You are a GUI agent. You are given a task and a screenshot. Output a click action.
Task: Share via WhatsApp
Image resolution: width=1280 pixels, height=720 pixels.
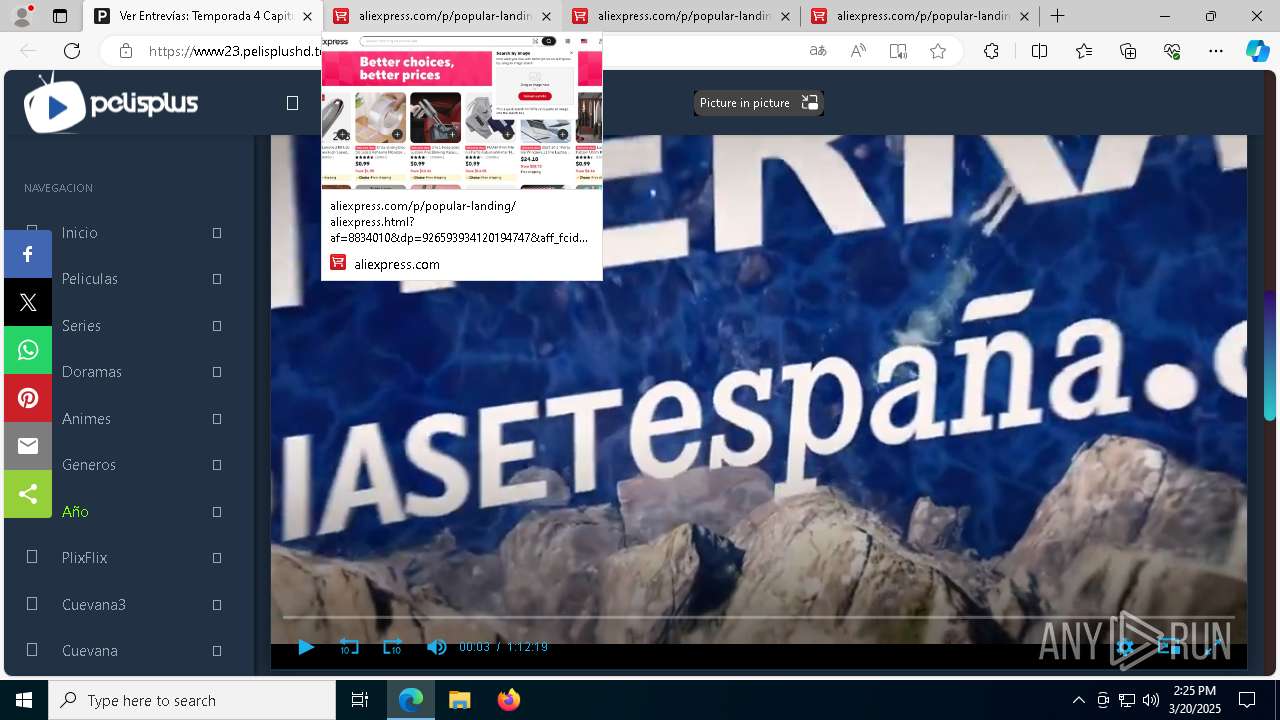(x=28, y=350)
